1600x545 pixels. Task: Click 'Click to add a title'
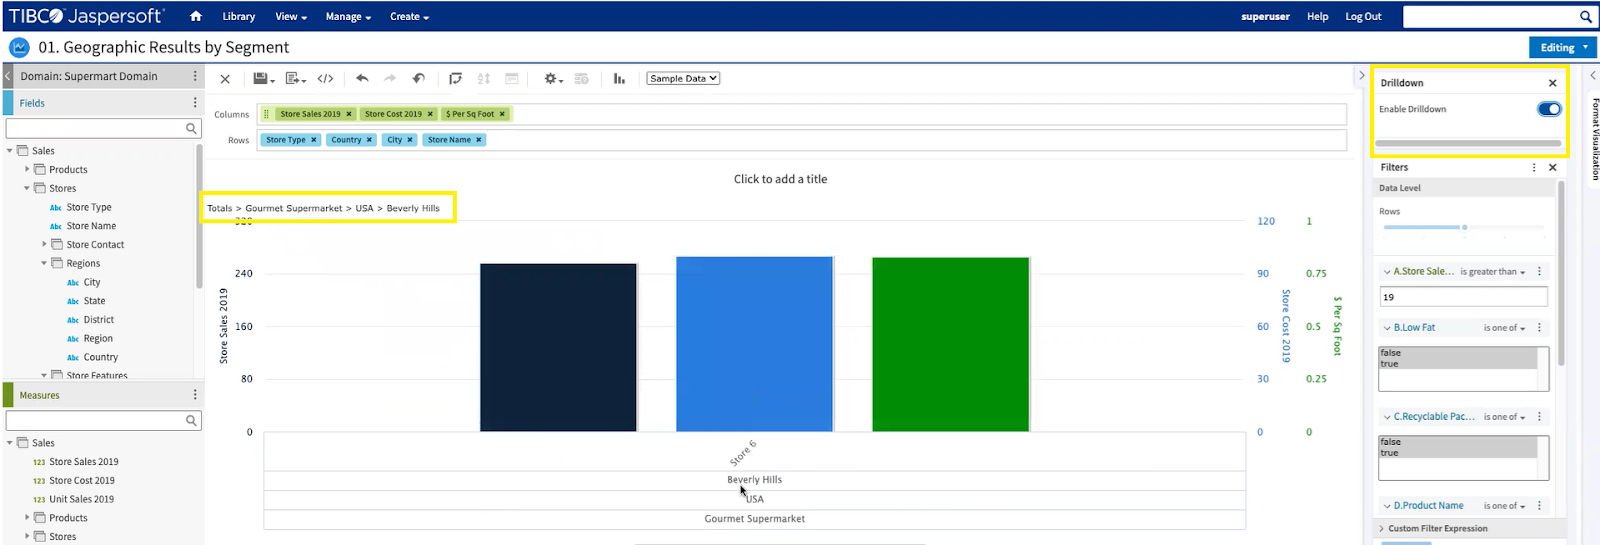tap(780, 179)
